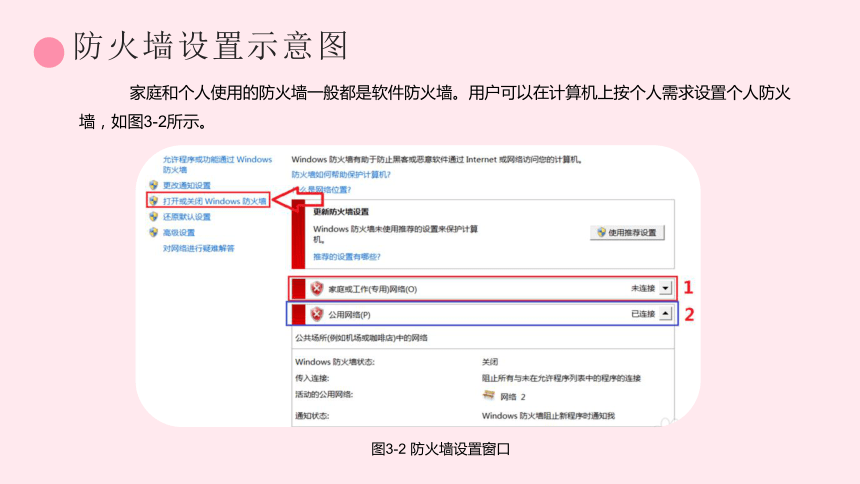860x484 pixels.
Task: Click the 网络 2 network icon
Action: [489, 395]
